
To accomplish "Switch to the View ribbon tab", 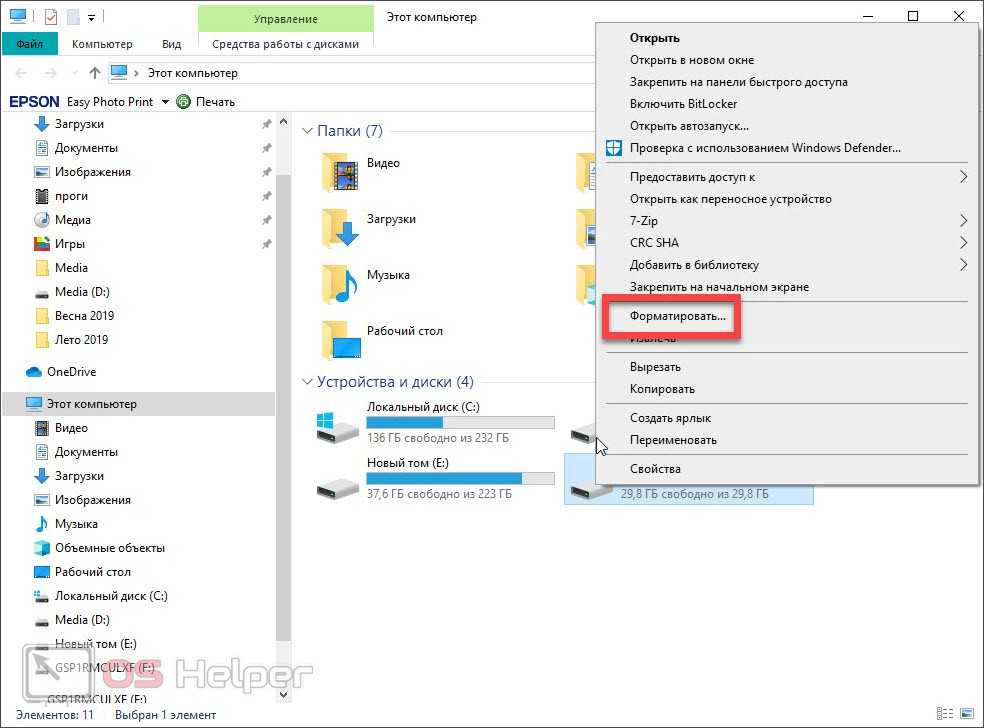I will click(x=172, y=44).
